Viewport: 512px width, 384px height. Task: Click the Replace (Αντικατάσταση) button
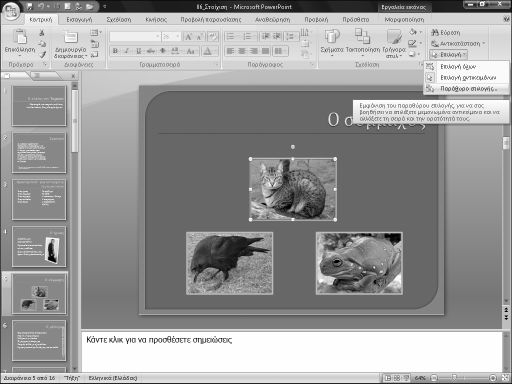click(457, 44)
